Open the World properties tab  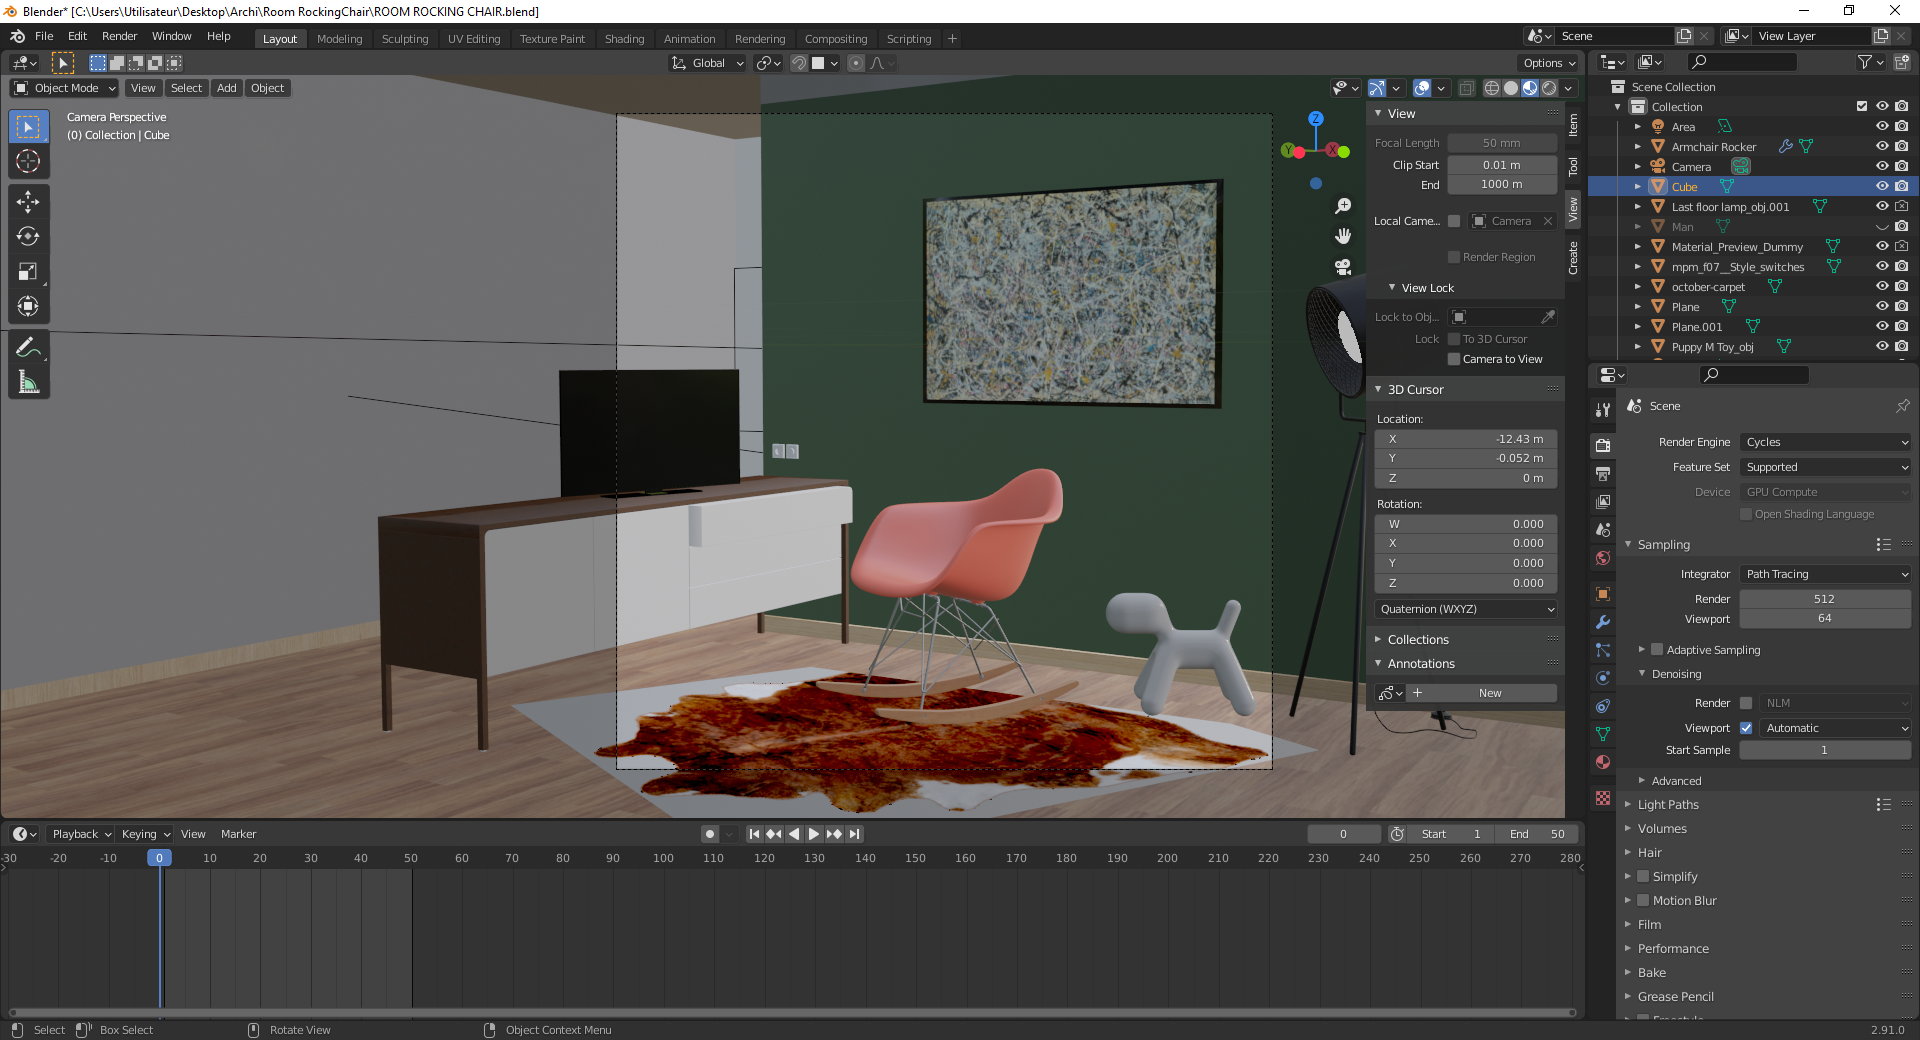(x=1603, y=558)
